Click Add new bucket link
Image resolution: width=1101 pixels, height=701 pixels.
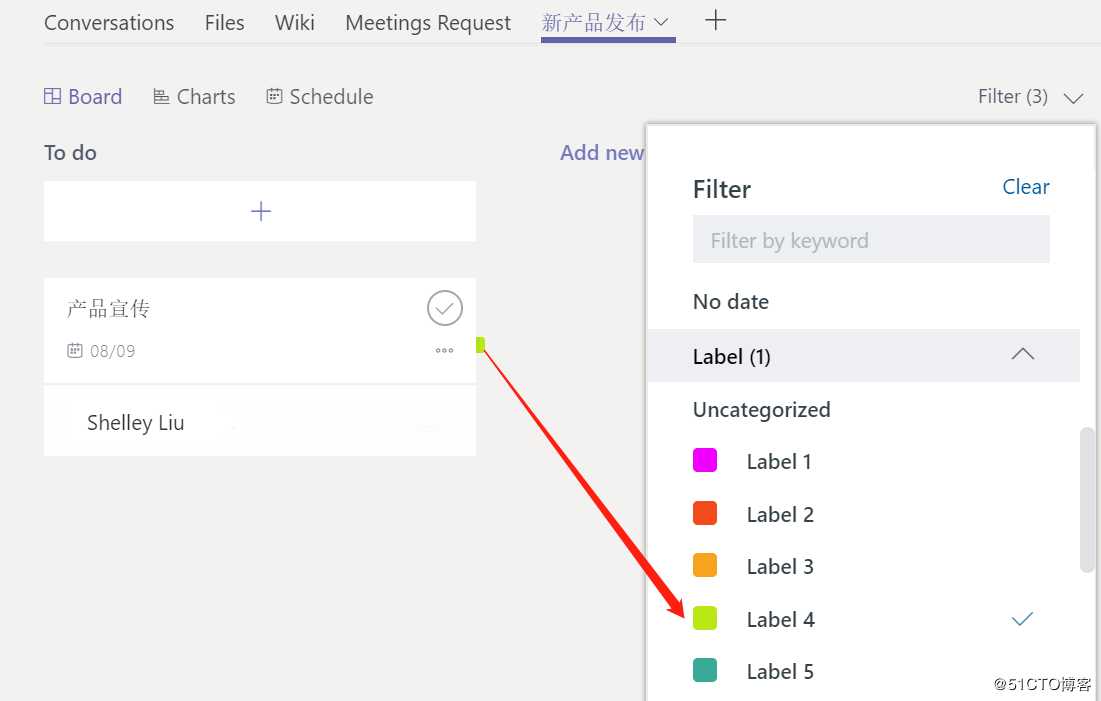(602, 152)
